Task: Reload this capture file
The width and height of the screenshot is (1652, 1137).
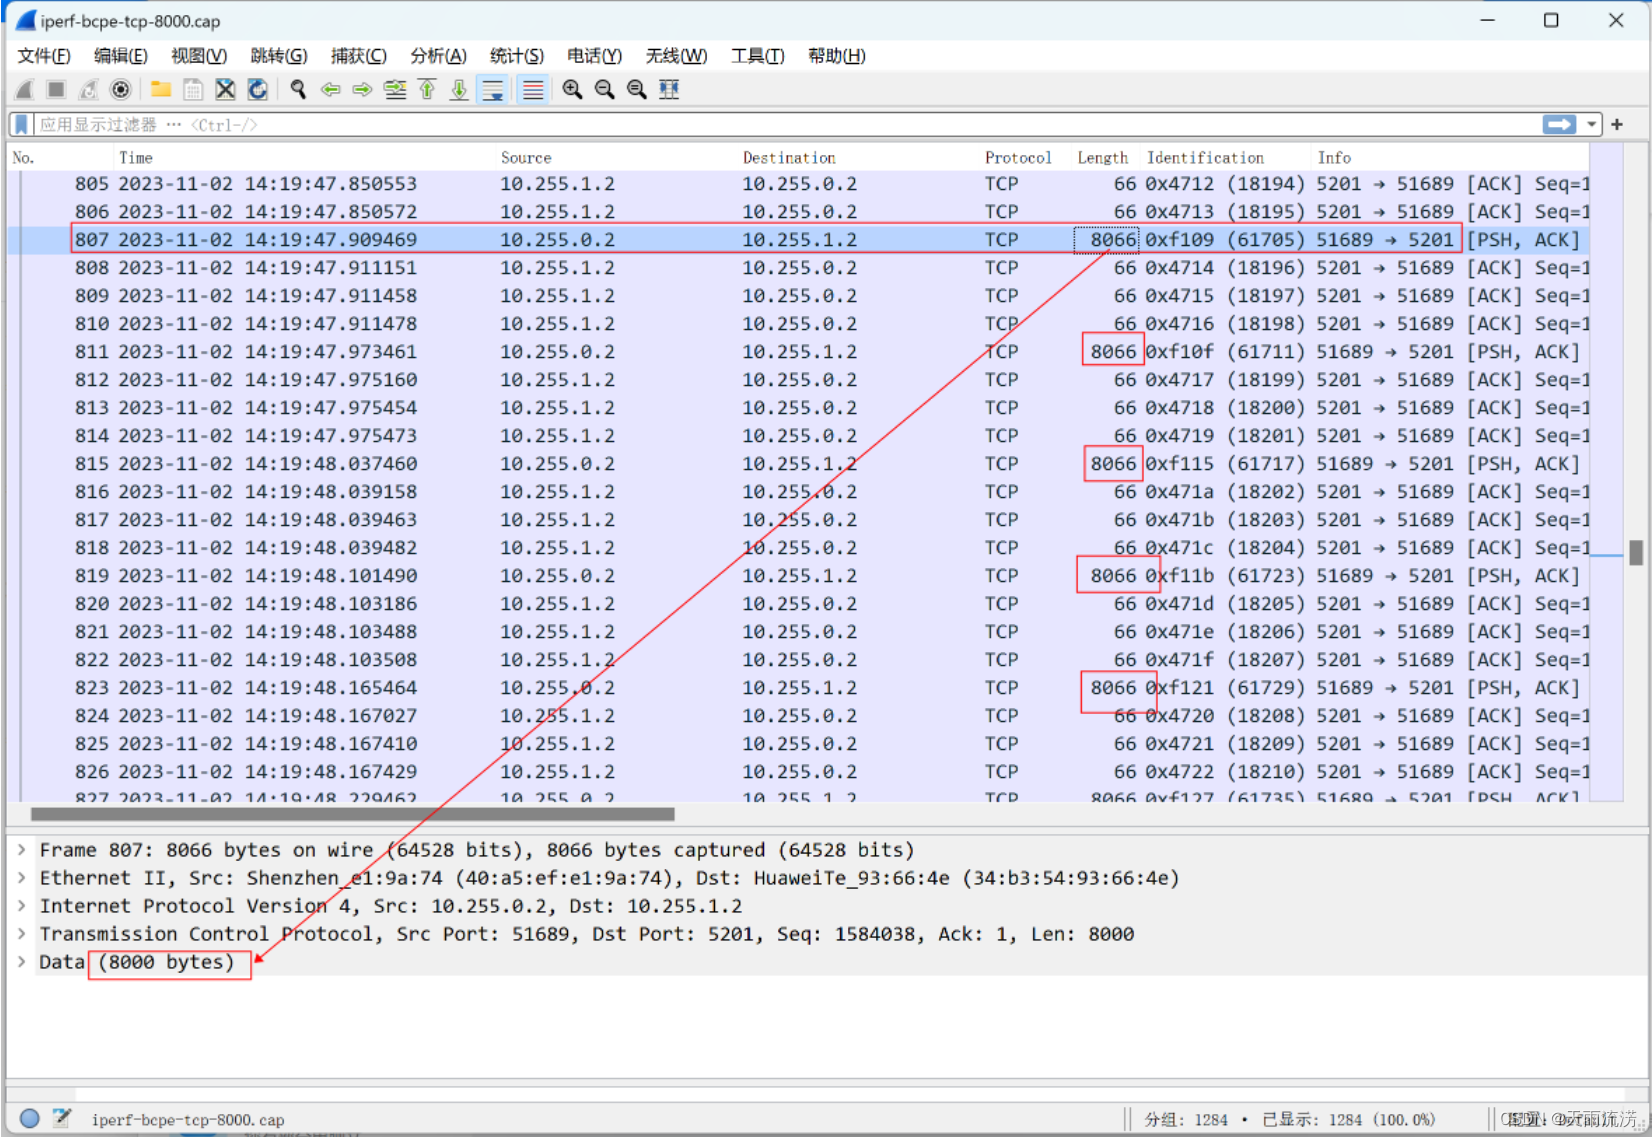Action: tap(258, 89)
